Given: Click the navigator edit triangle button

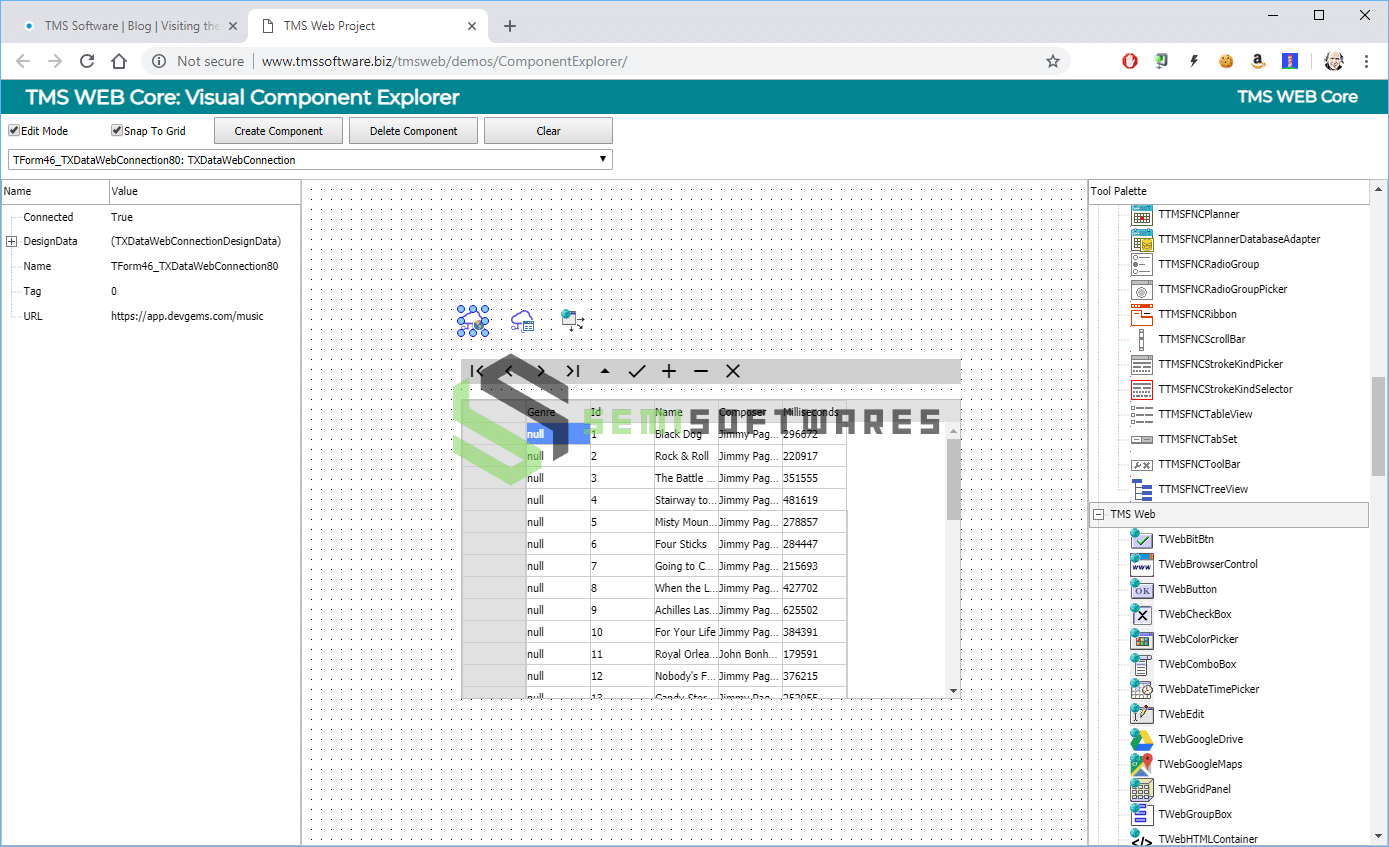Looking at the screenshot, I should tap(605, 371).
